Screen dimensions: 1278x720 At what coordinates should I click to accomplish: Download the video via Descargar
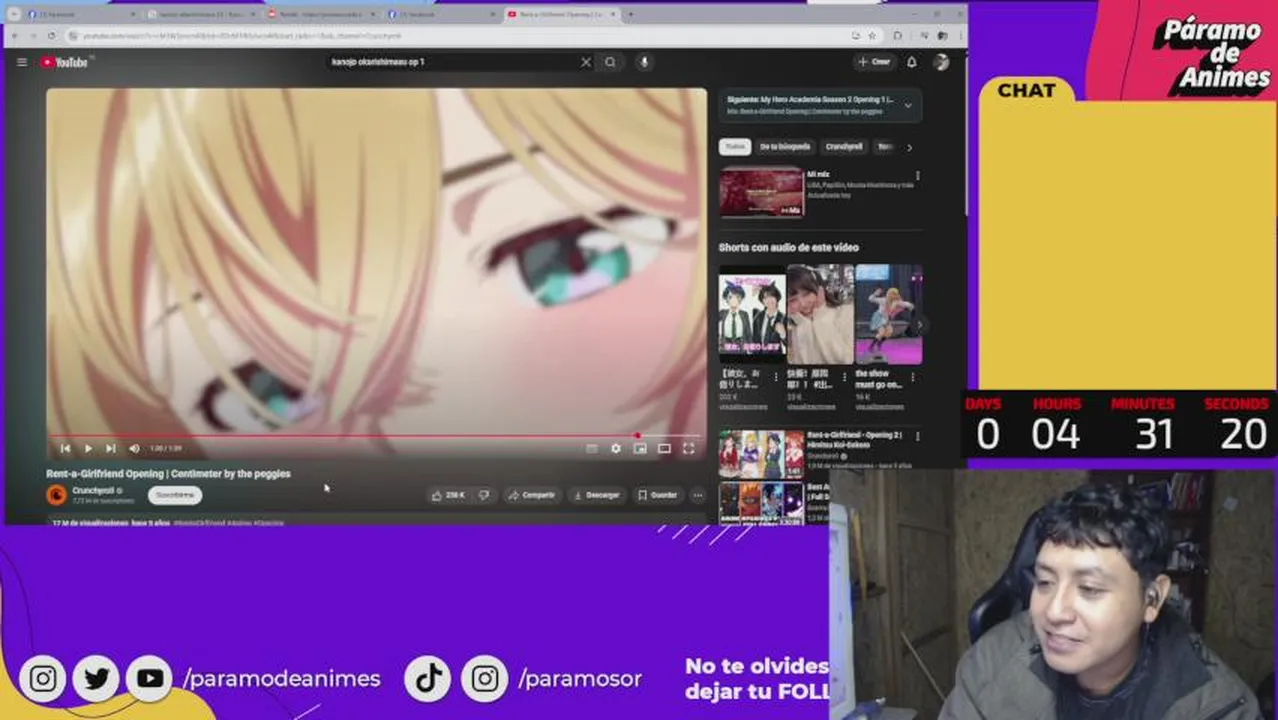597,495
